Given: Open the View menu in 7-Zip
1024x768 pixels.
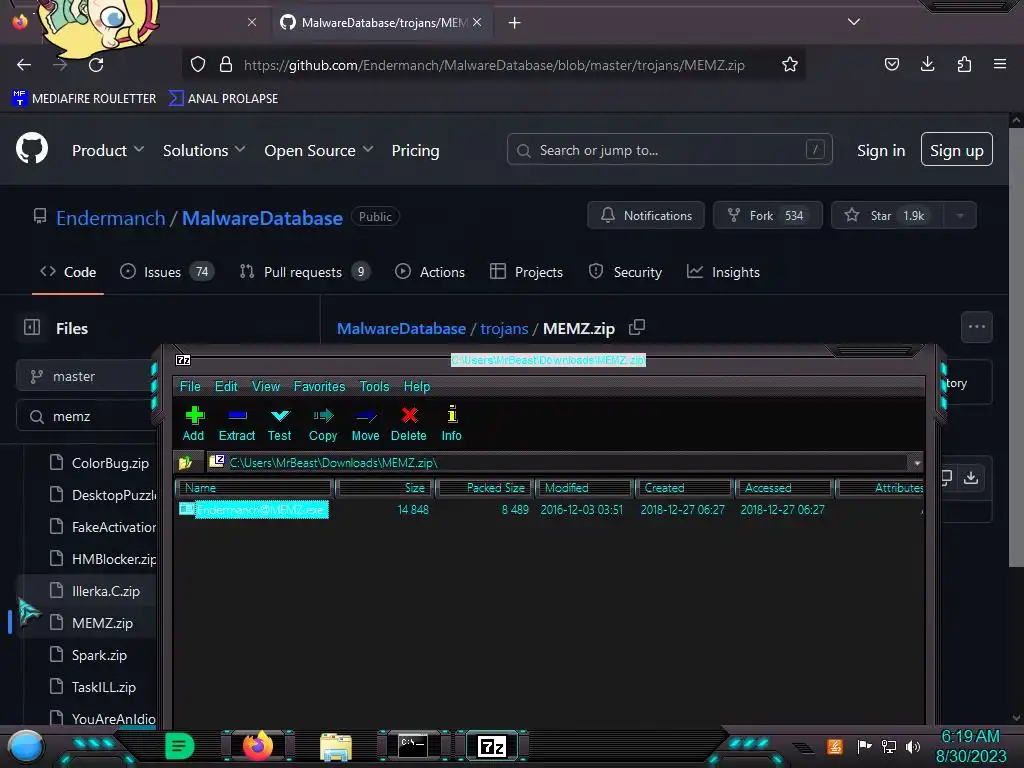Looking at the screenshot, I should click(266, 386).
